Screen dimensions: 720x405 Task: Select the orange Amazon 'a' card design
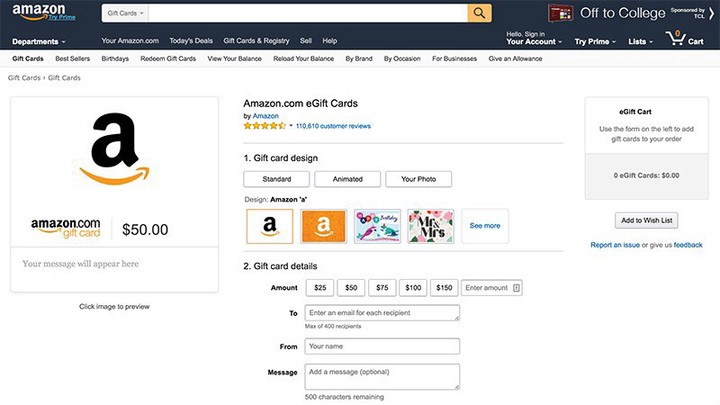coord(323,226)
